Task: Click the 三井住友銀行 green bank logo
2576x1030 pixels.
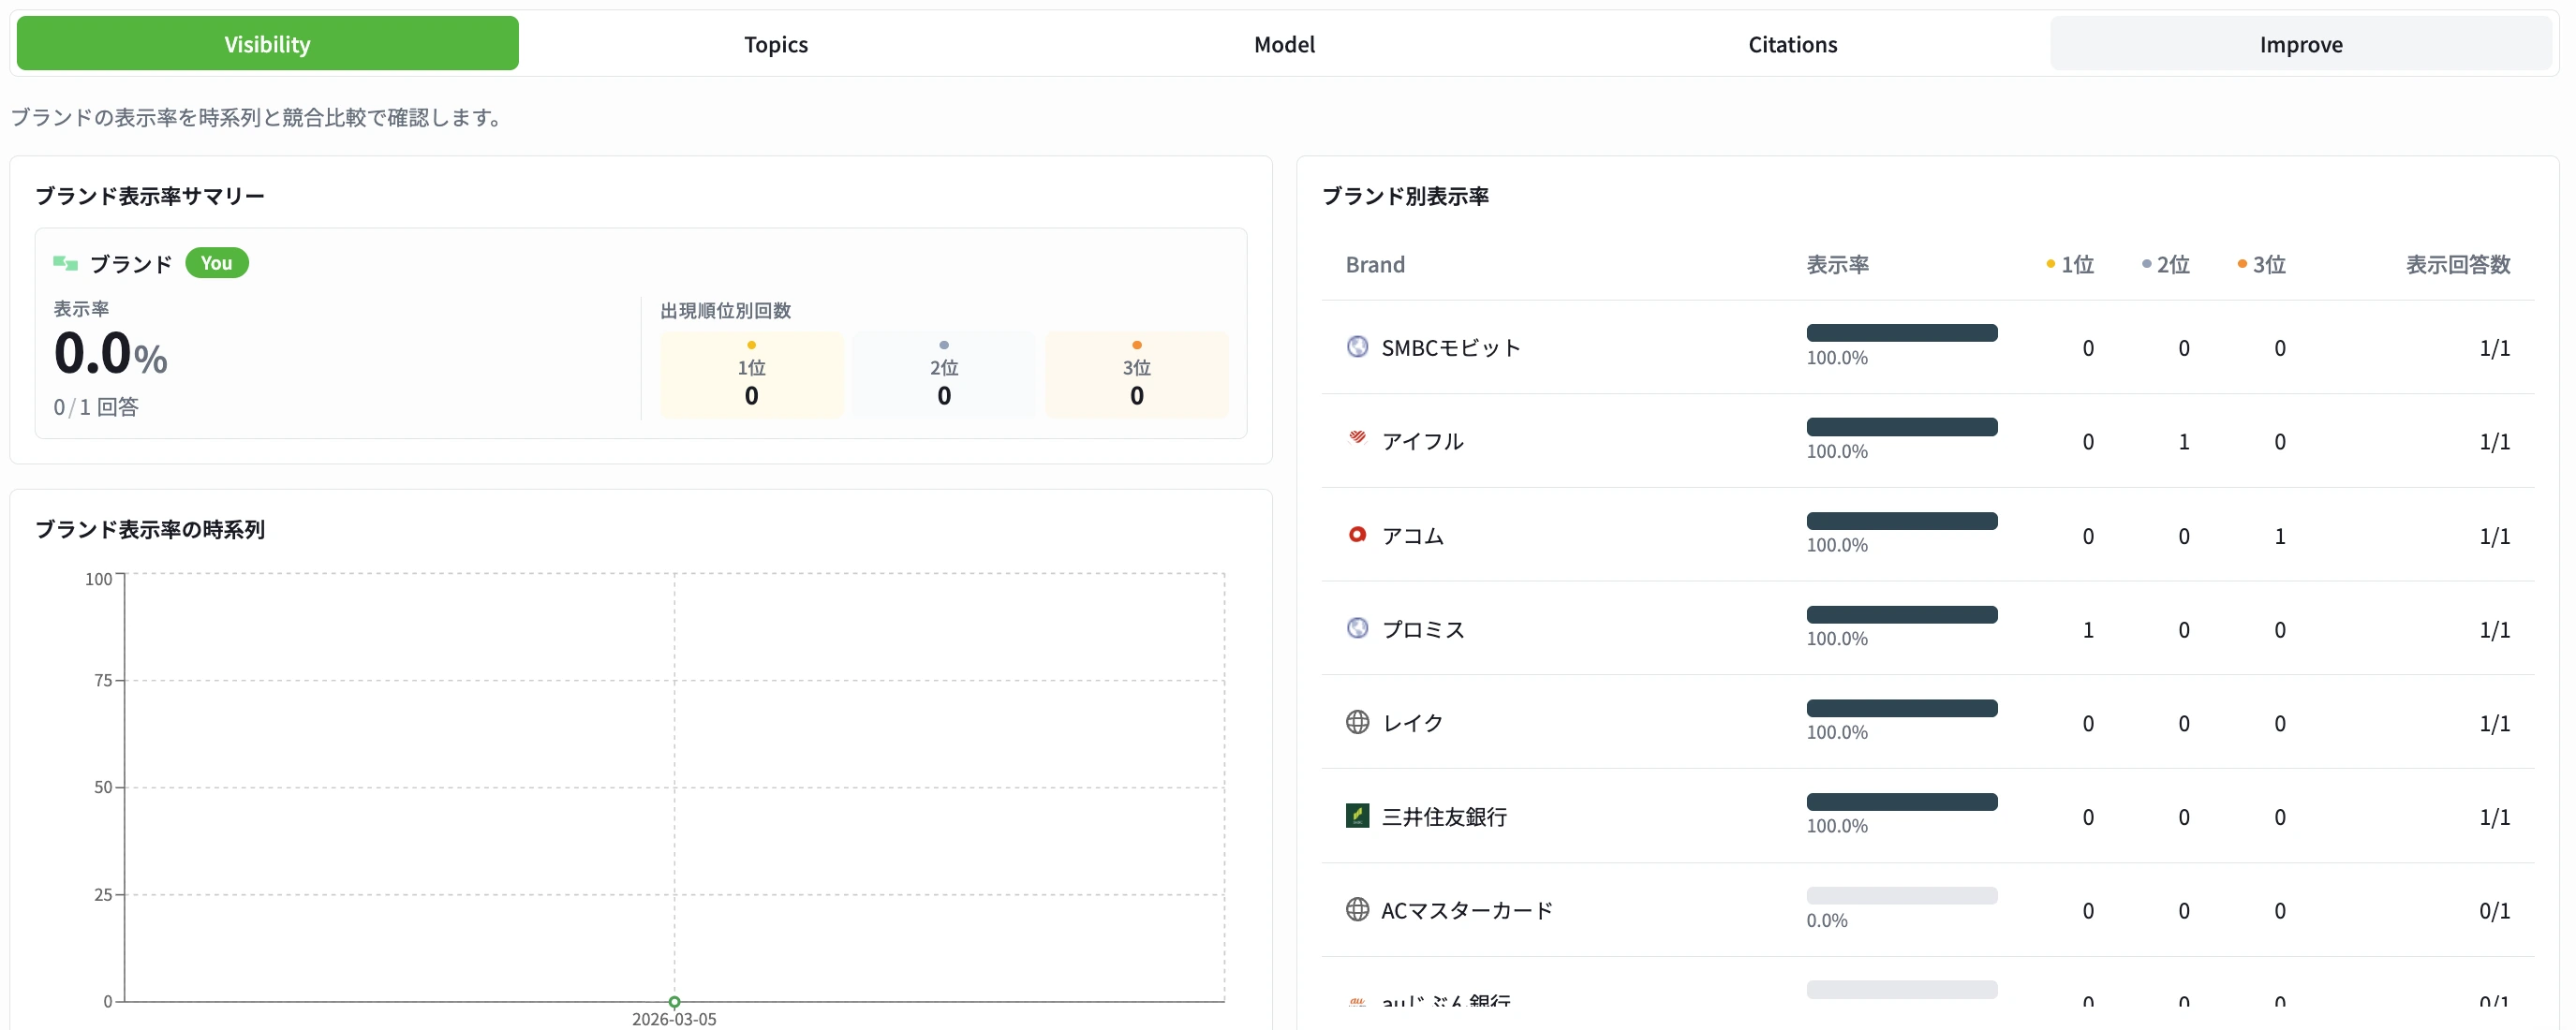Action: coord(1357,816)
